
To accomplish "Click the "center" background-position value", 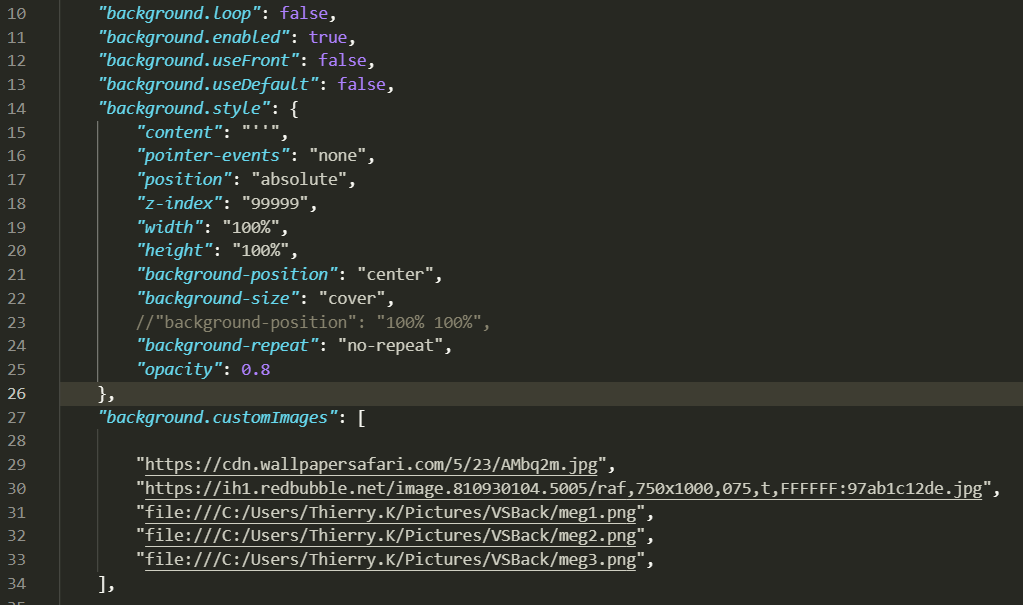I will pos(395,275).
